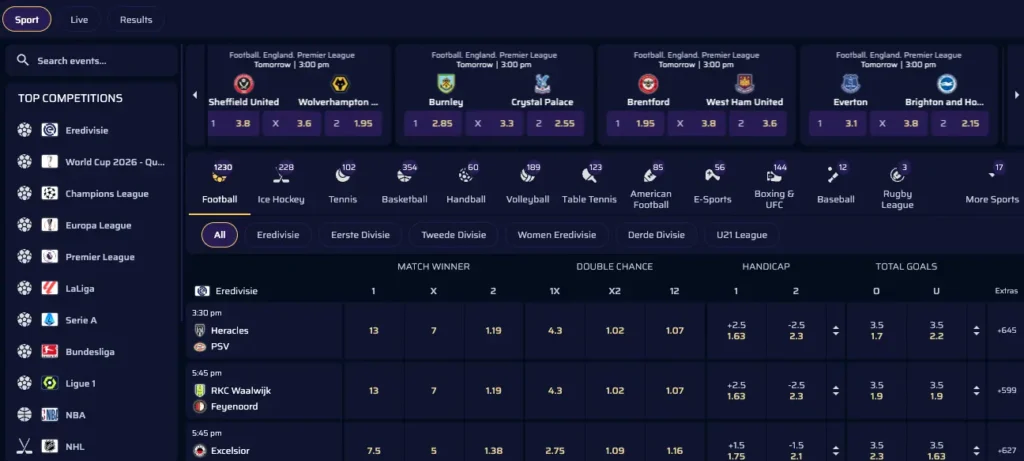Open the Rugby League sport icon
The image size is (1024, 461).
click(897, 176)
